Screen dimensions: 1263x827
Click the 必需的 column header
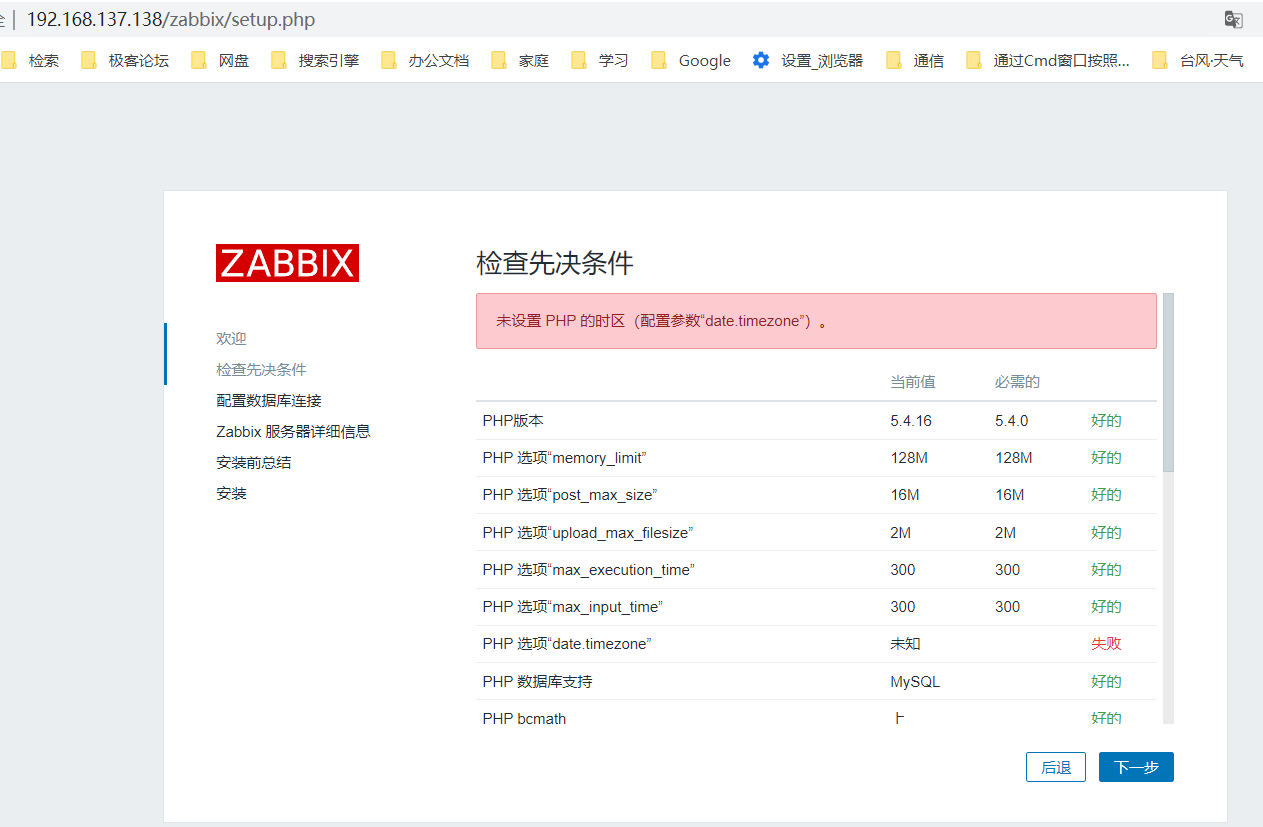1017,382
